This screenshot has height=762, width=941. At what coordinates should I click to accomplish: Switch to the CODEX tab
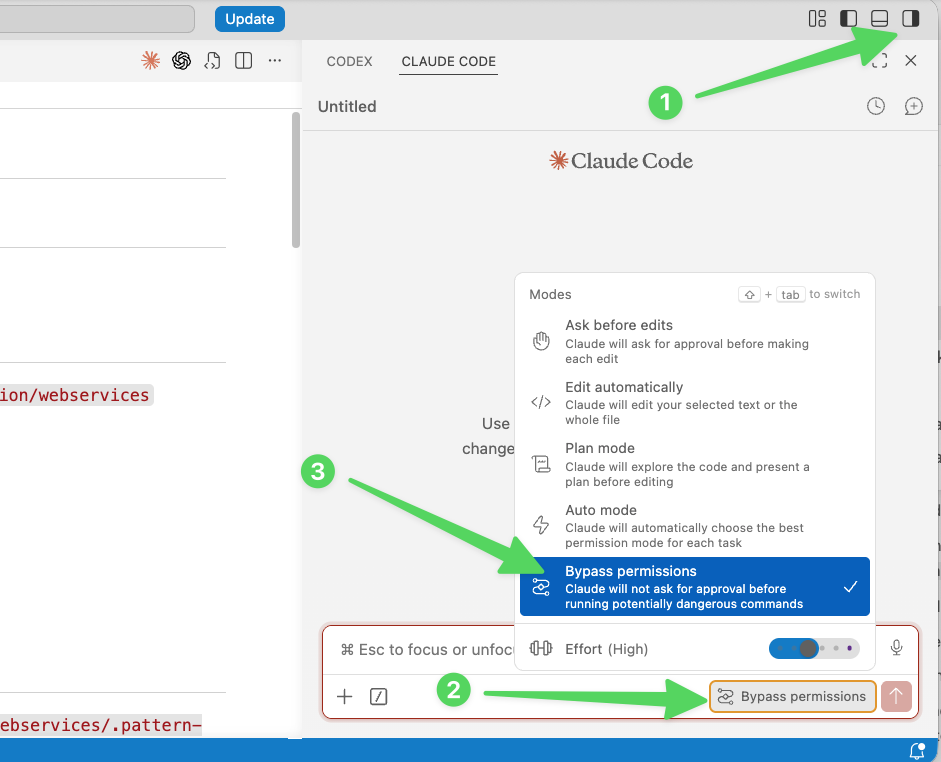349,61
